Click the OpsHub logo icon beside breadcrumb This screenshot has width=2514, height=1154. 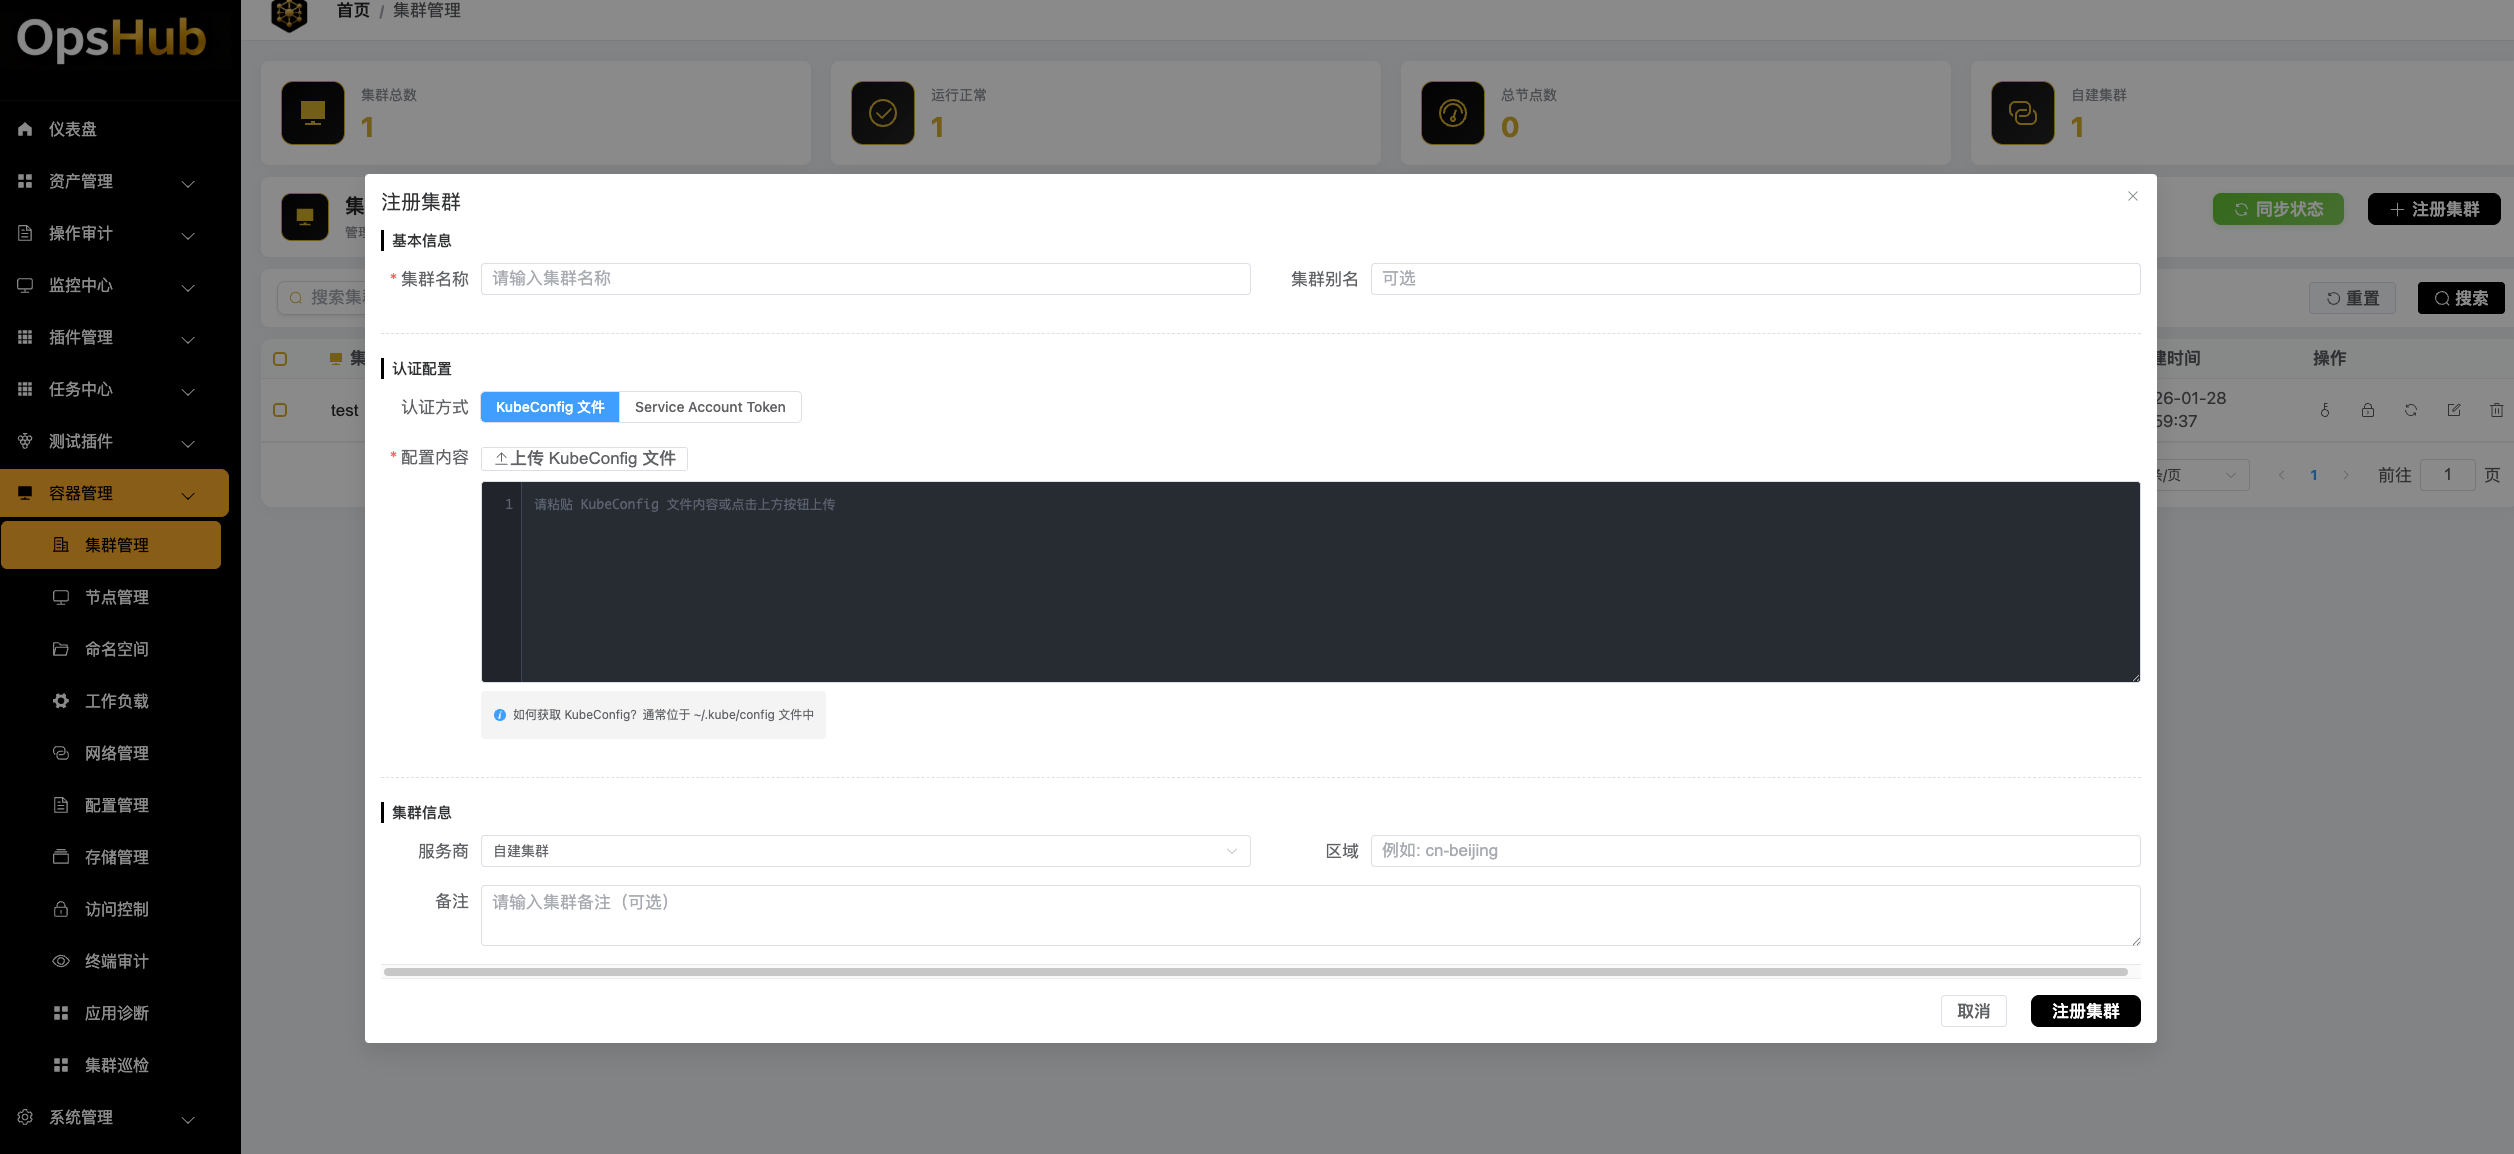pos(289,13)
